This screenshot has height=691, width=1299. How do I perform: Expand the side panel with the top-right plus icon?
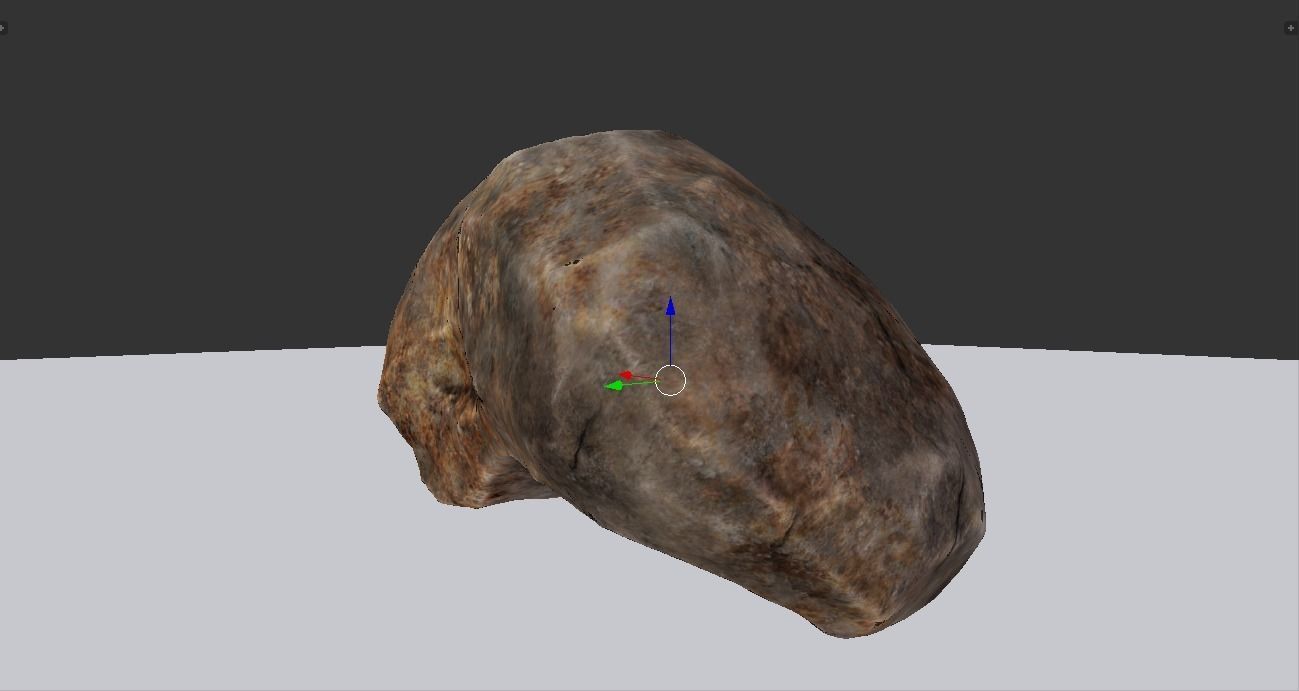click(x=1290, y=28)
